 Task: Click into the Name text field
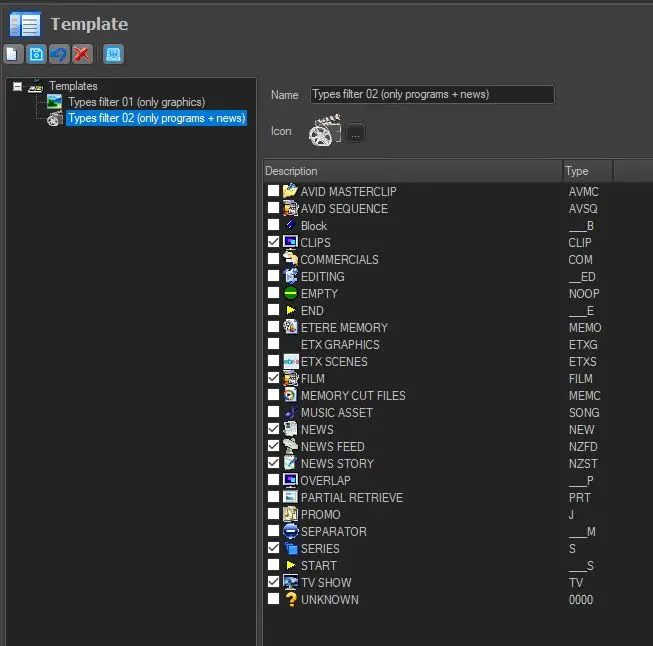click(431, 94)
